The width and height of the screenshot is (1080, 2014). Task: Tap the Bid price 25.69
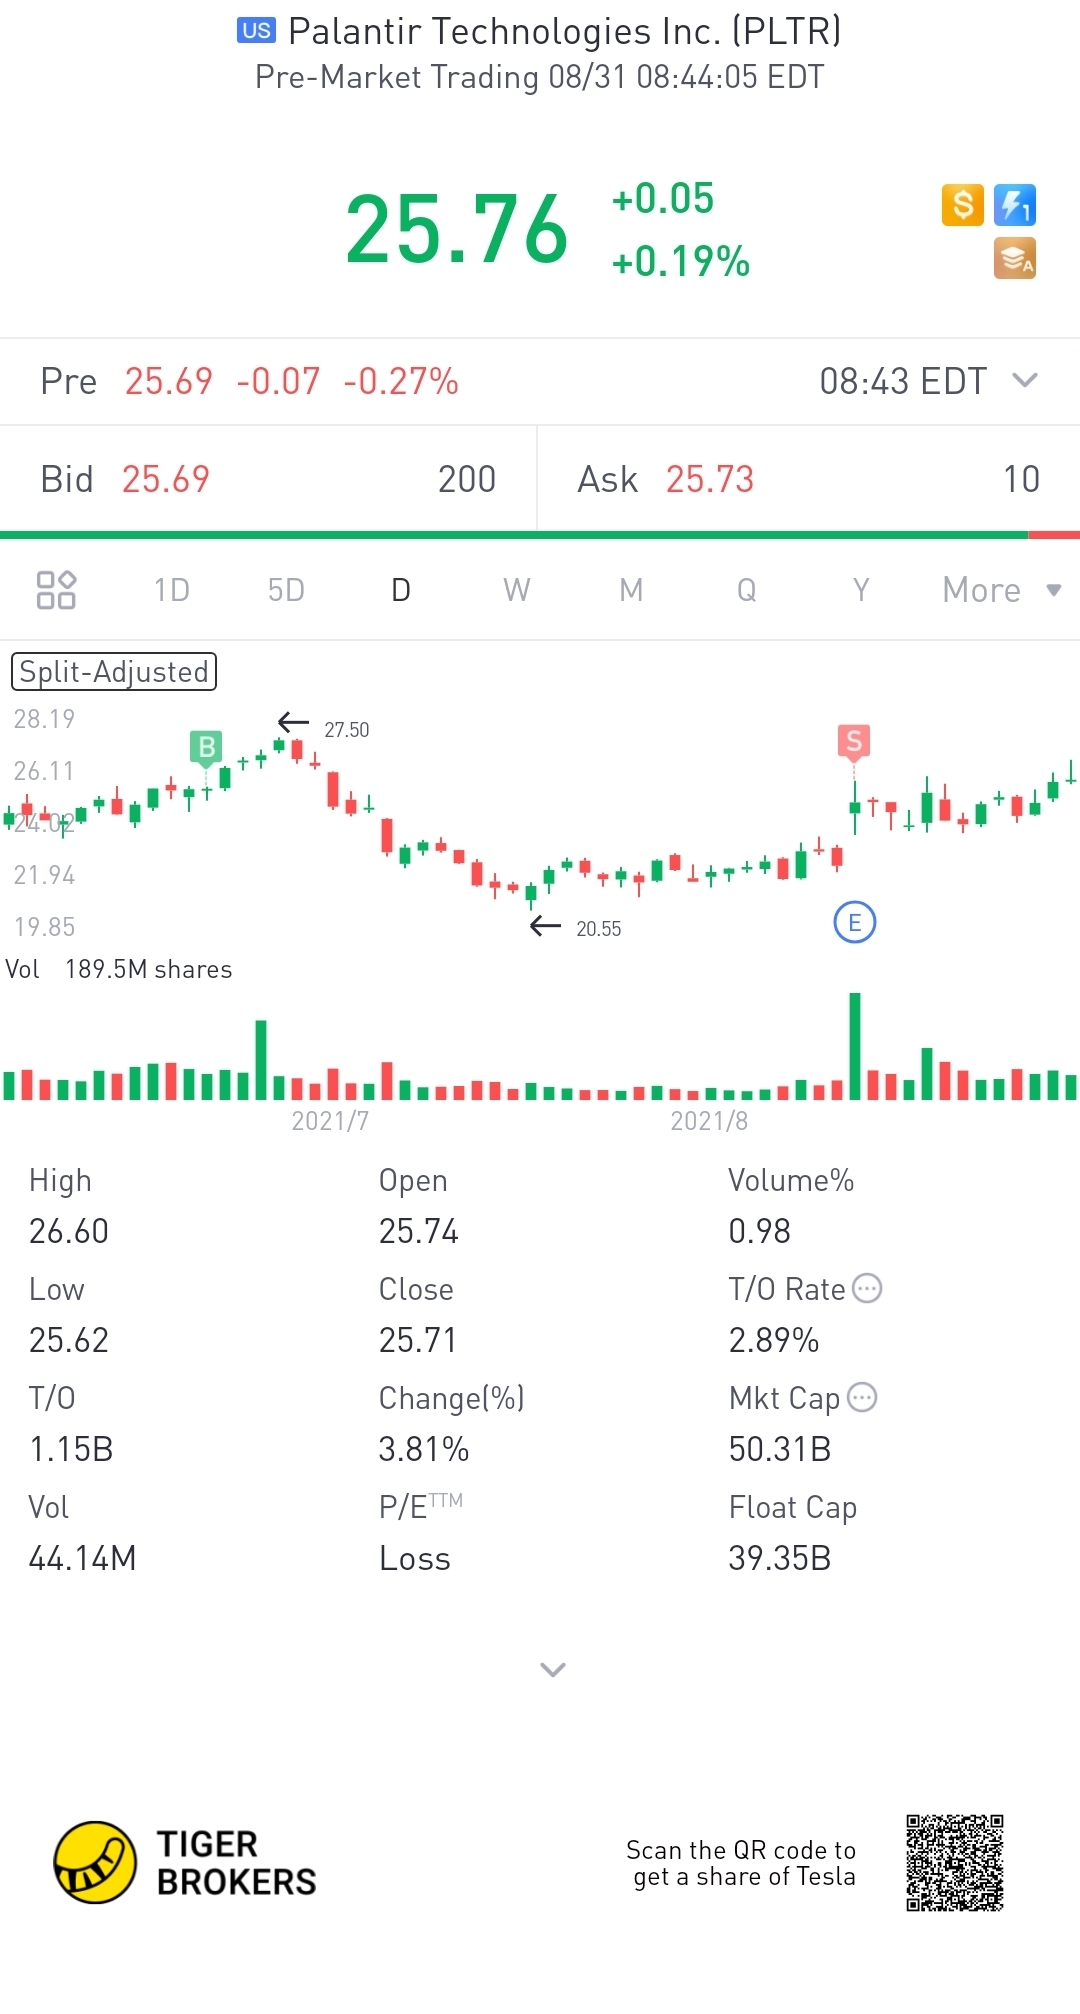pos(166,479)
